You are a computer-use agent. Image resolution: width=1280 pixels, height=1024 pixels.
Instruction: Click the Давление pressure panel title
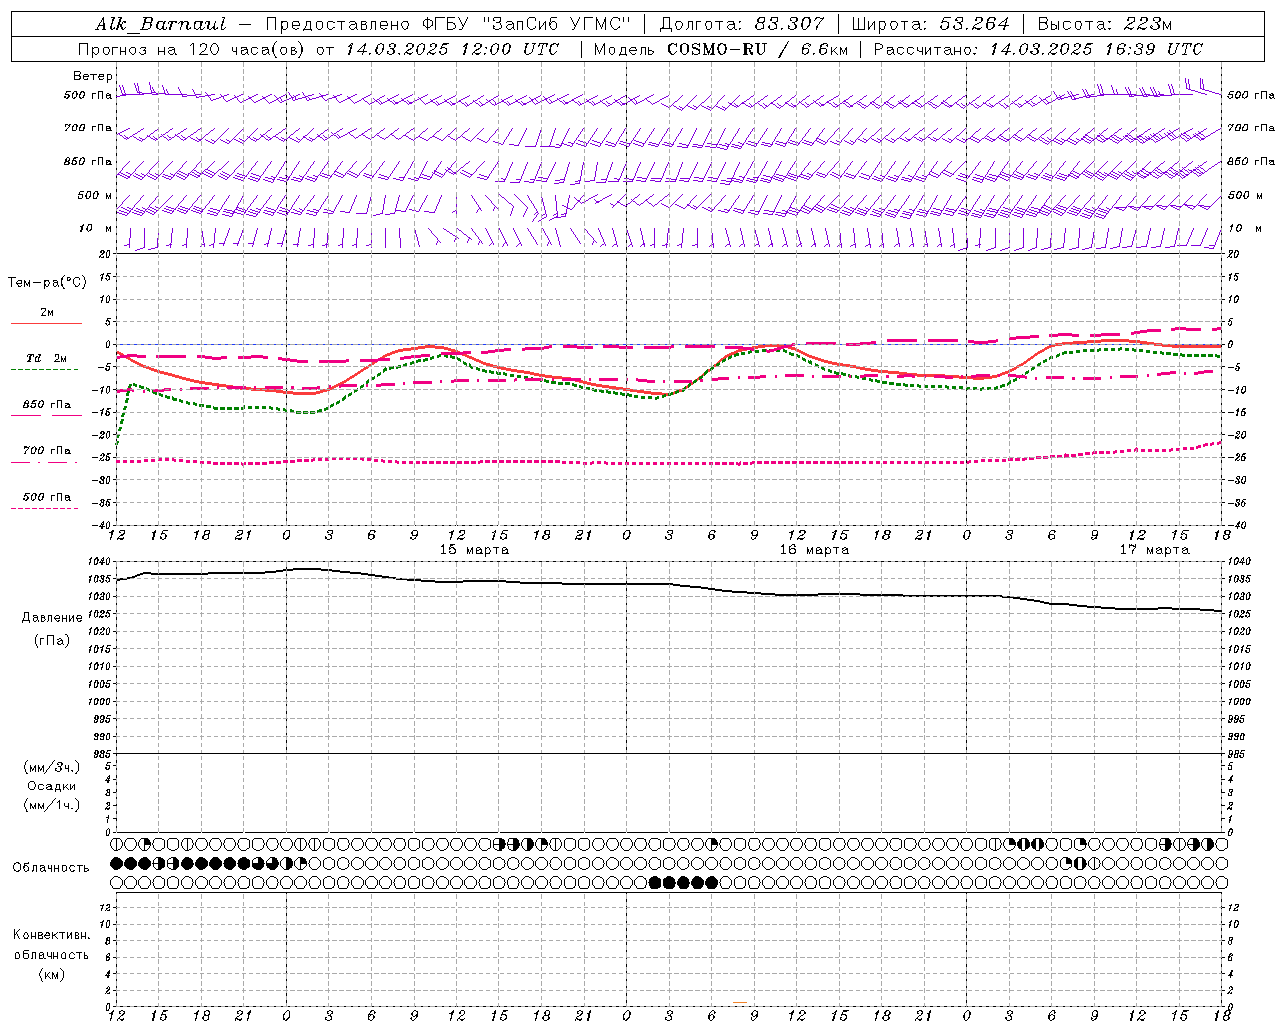pos(52,618)
